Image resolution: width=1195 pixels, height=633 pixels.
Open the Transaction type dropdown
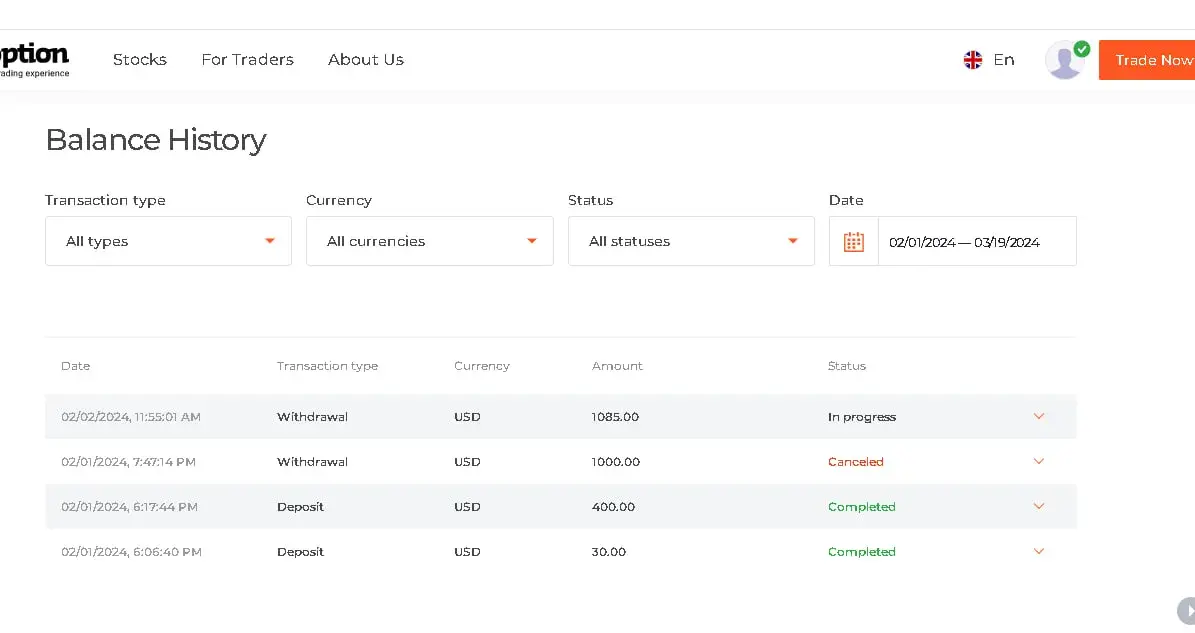168,241
